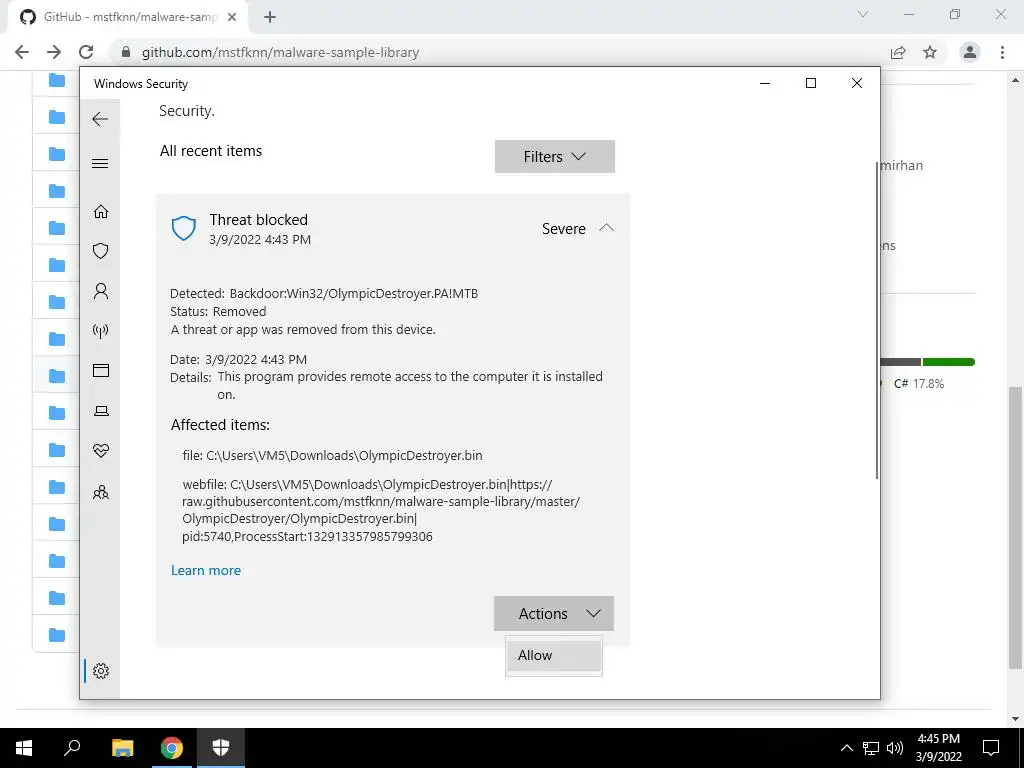The width and height of the screenshot is (1024, 768).
Task: Open Account protection person icon
Action: point(101,291)
